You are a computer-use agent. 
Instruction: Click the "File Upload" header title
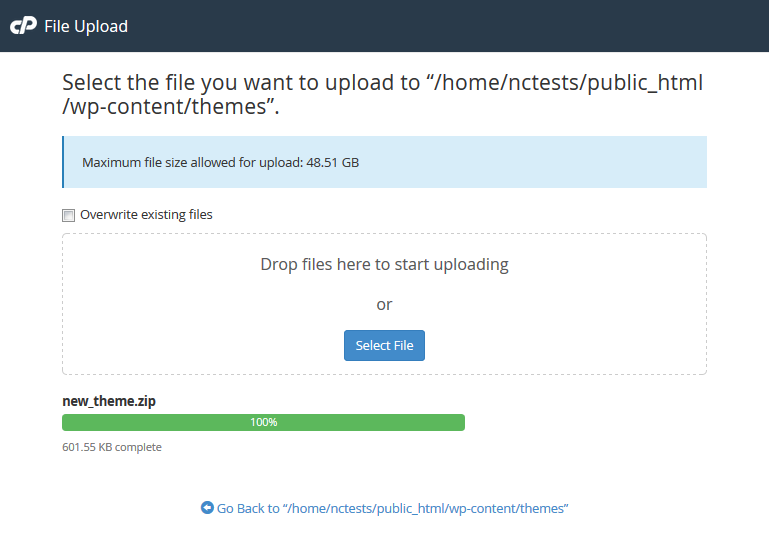86,26
